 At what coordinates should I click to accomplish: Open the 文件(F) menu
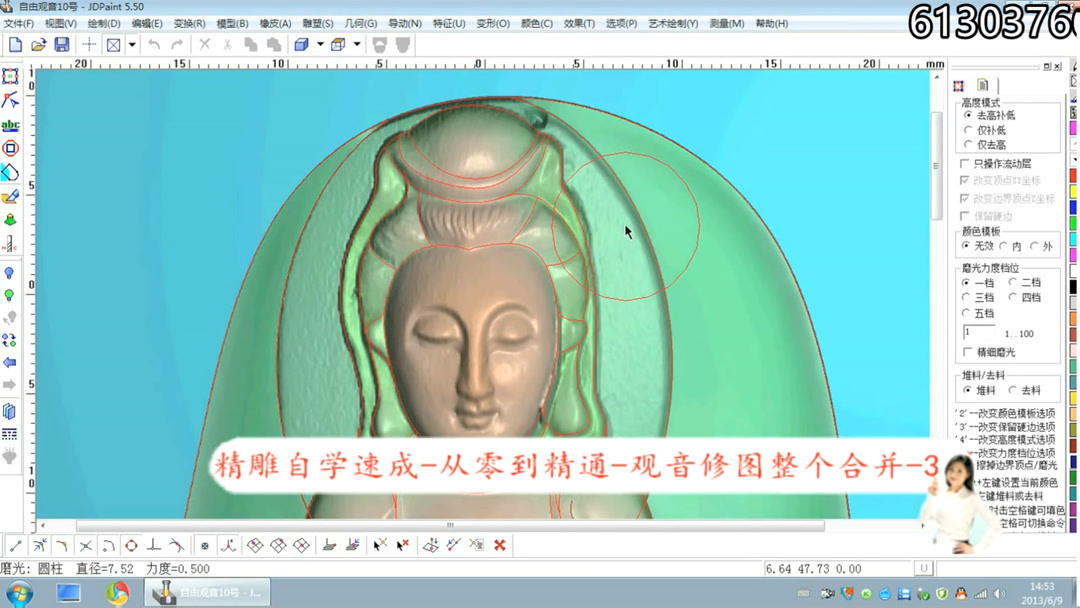pyautogui.click(x=16, y=22)
